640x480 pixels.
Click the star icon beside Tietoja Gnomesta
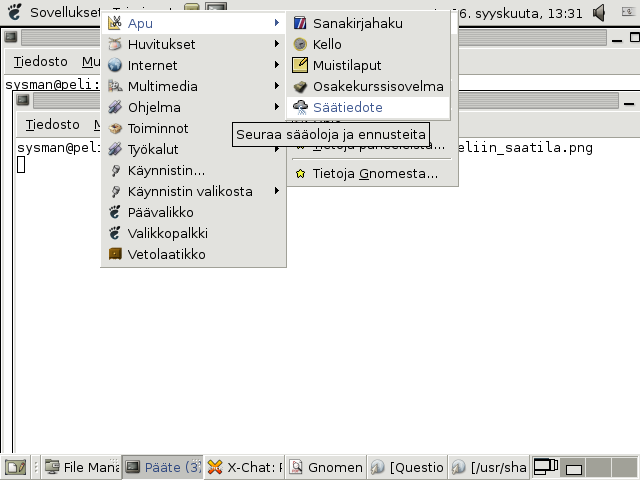click(300, 174)
